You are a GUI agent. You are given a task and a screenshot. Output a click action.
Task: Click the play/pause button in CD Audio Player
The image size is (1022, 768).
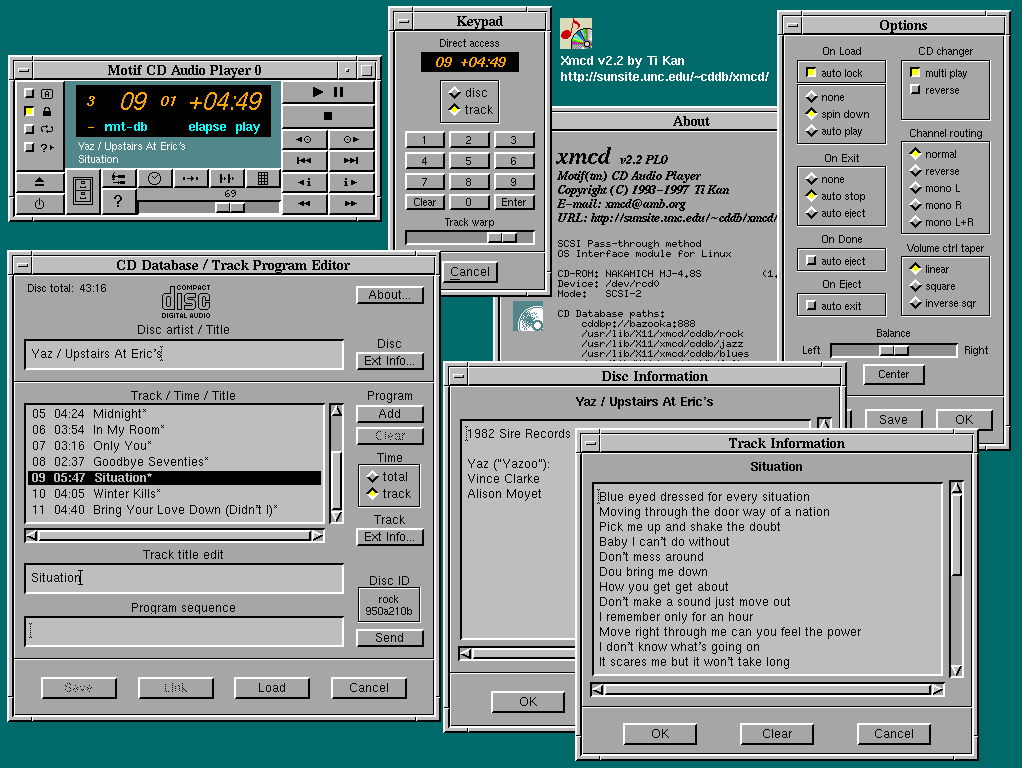coord(328,93)
